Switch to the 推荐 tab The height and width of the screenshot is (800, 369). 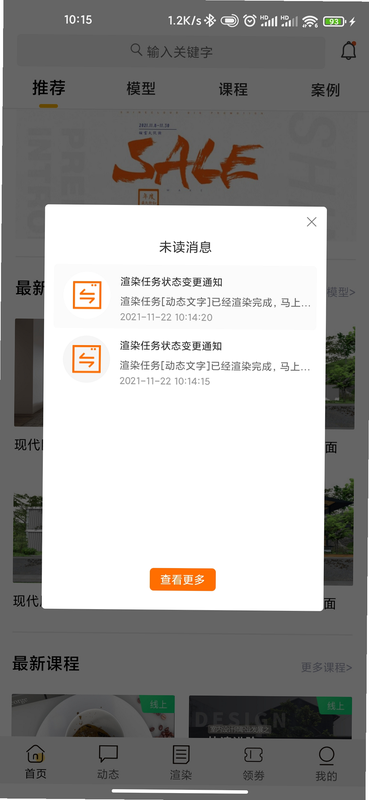pyautogui.click(x=49, y=88)
